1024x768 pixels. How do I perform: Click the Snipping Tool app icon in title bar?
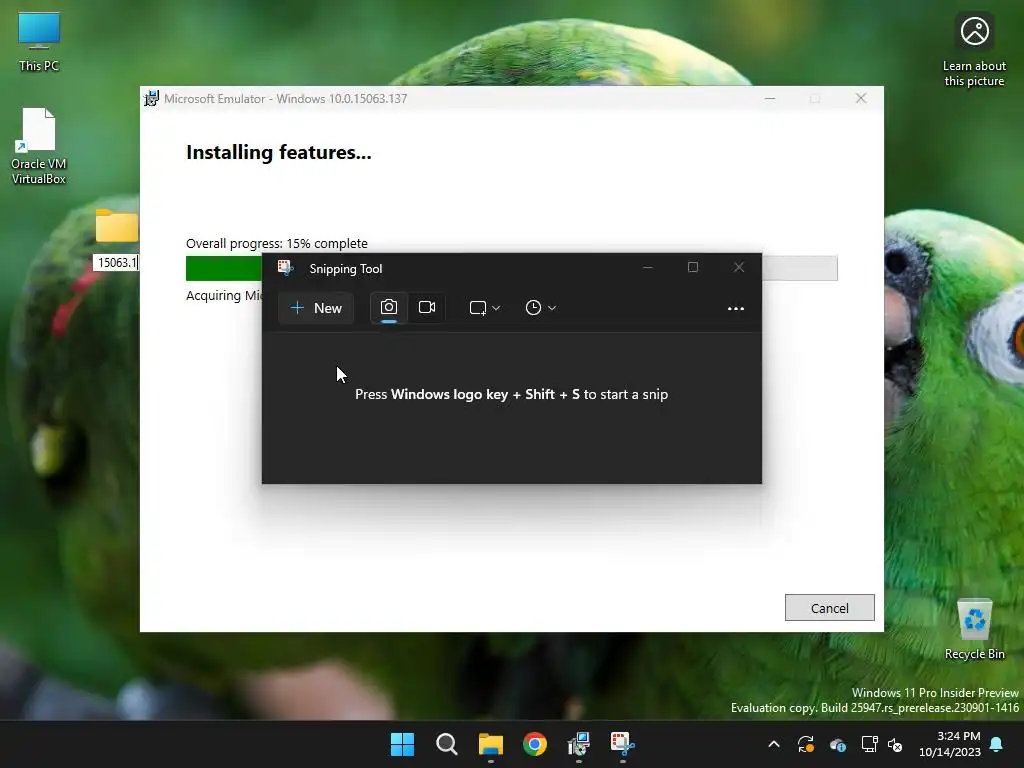285,268
